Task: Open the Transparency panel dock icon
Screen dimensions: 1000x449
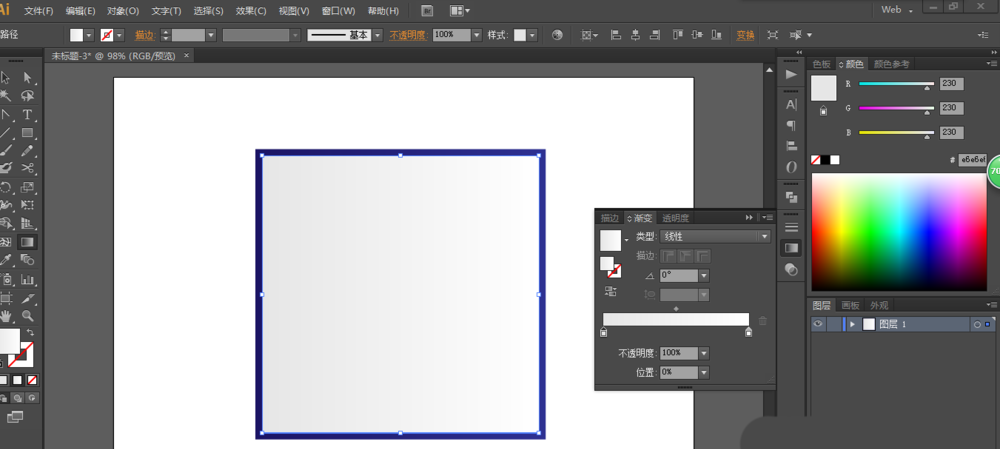Action: [791, 270]
